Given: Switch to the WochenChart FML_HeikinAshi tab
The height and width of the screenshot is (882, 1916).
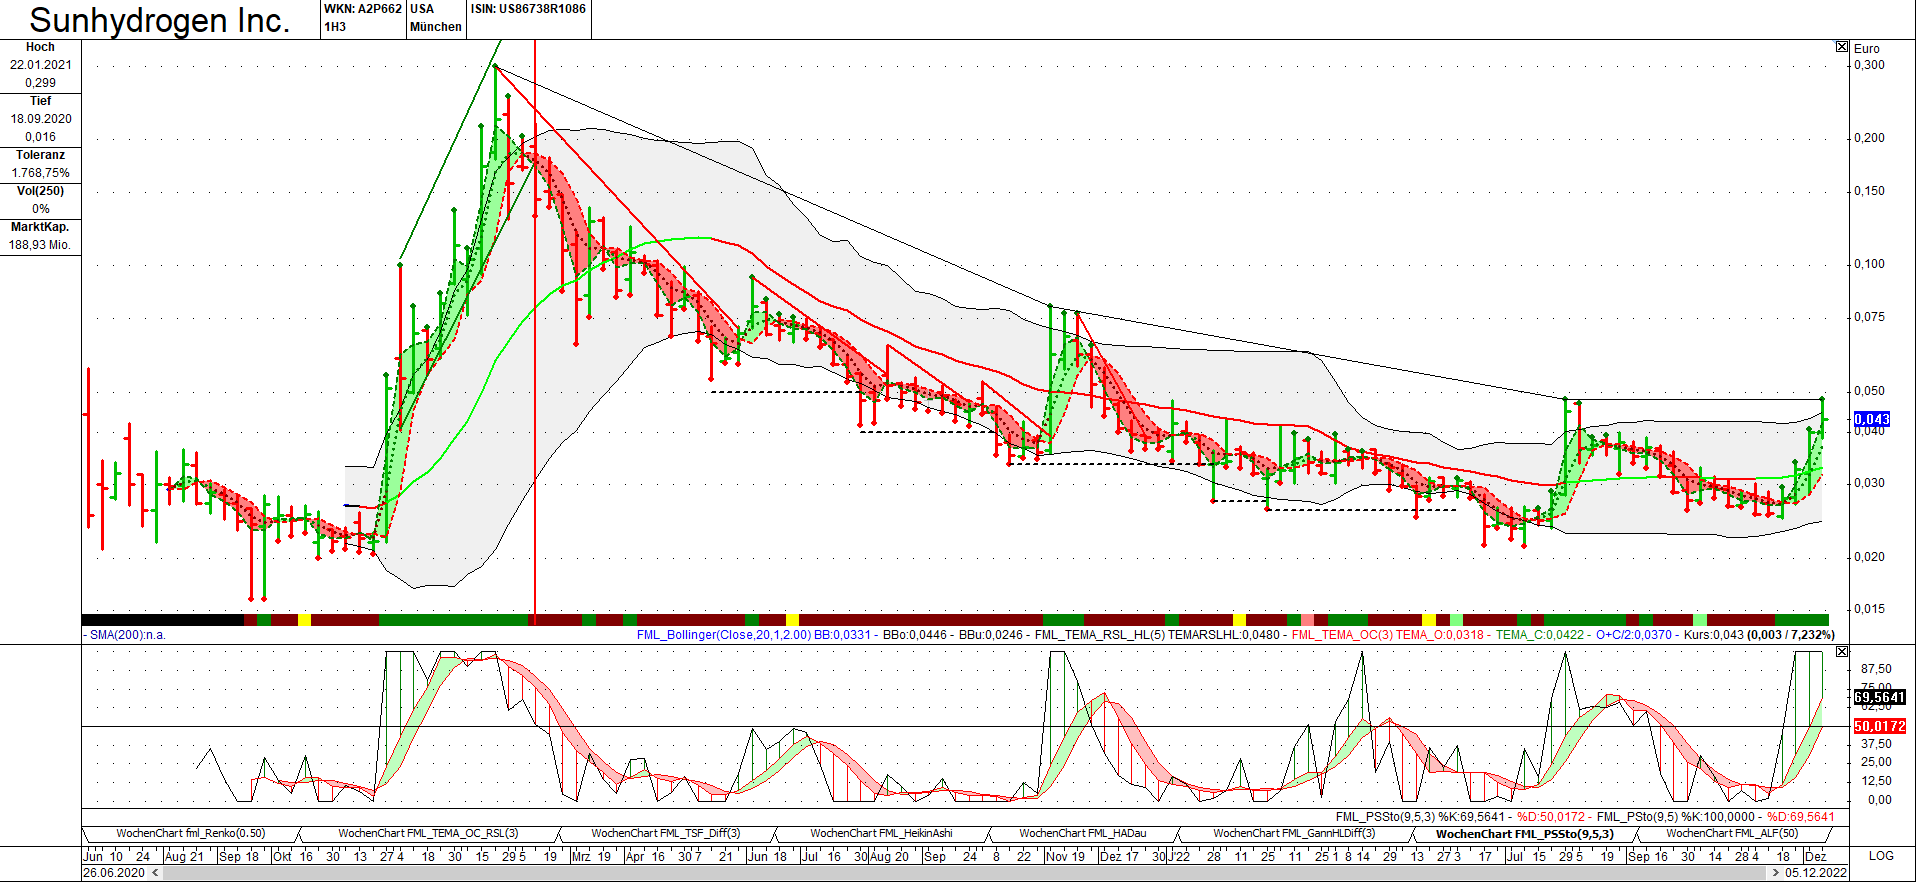Looking at the screenshot, I should (881, 833).
